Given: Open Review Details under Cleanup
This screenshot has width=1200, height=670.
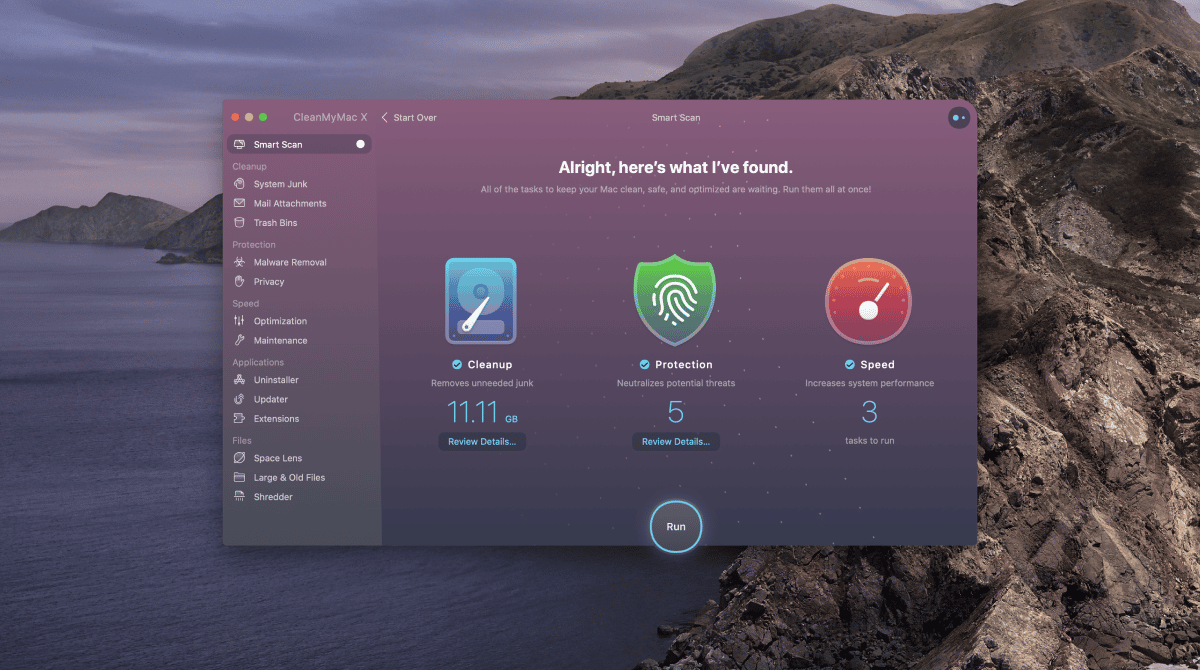Looking at the screenshot, I should (x=482, y=441).
